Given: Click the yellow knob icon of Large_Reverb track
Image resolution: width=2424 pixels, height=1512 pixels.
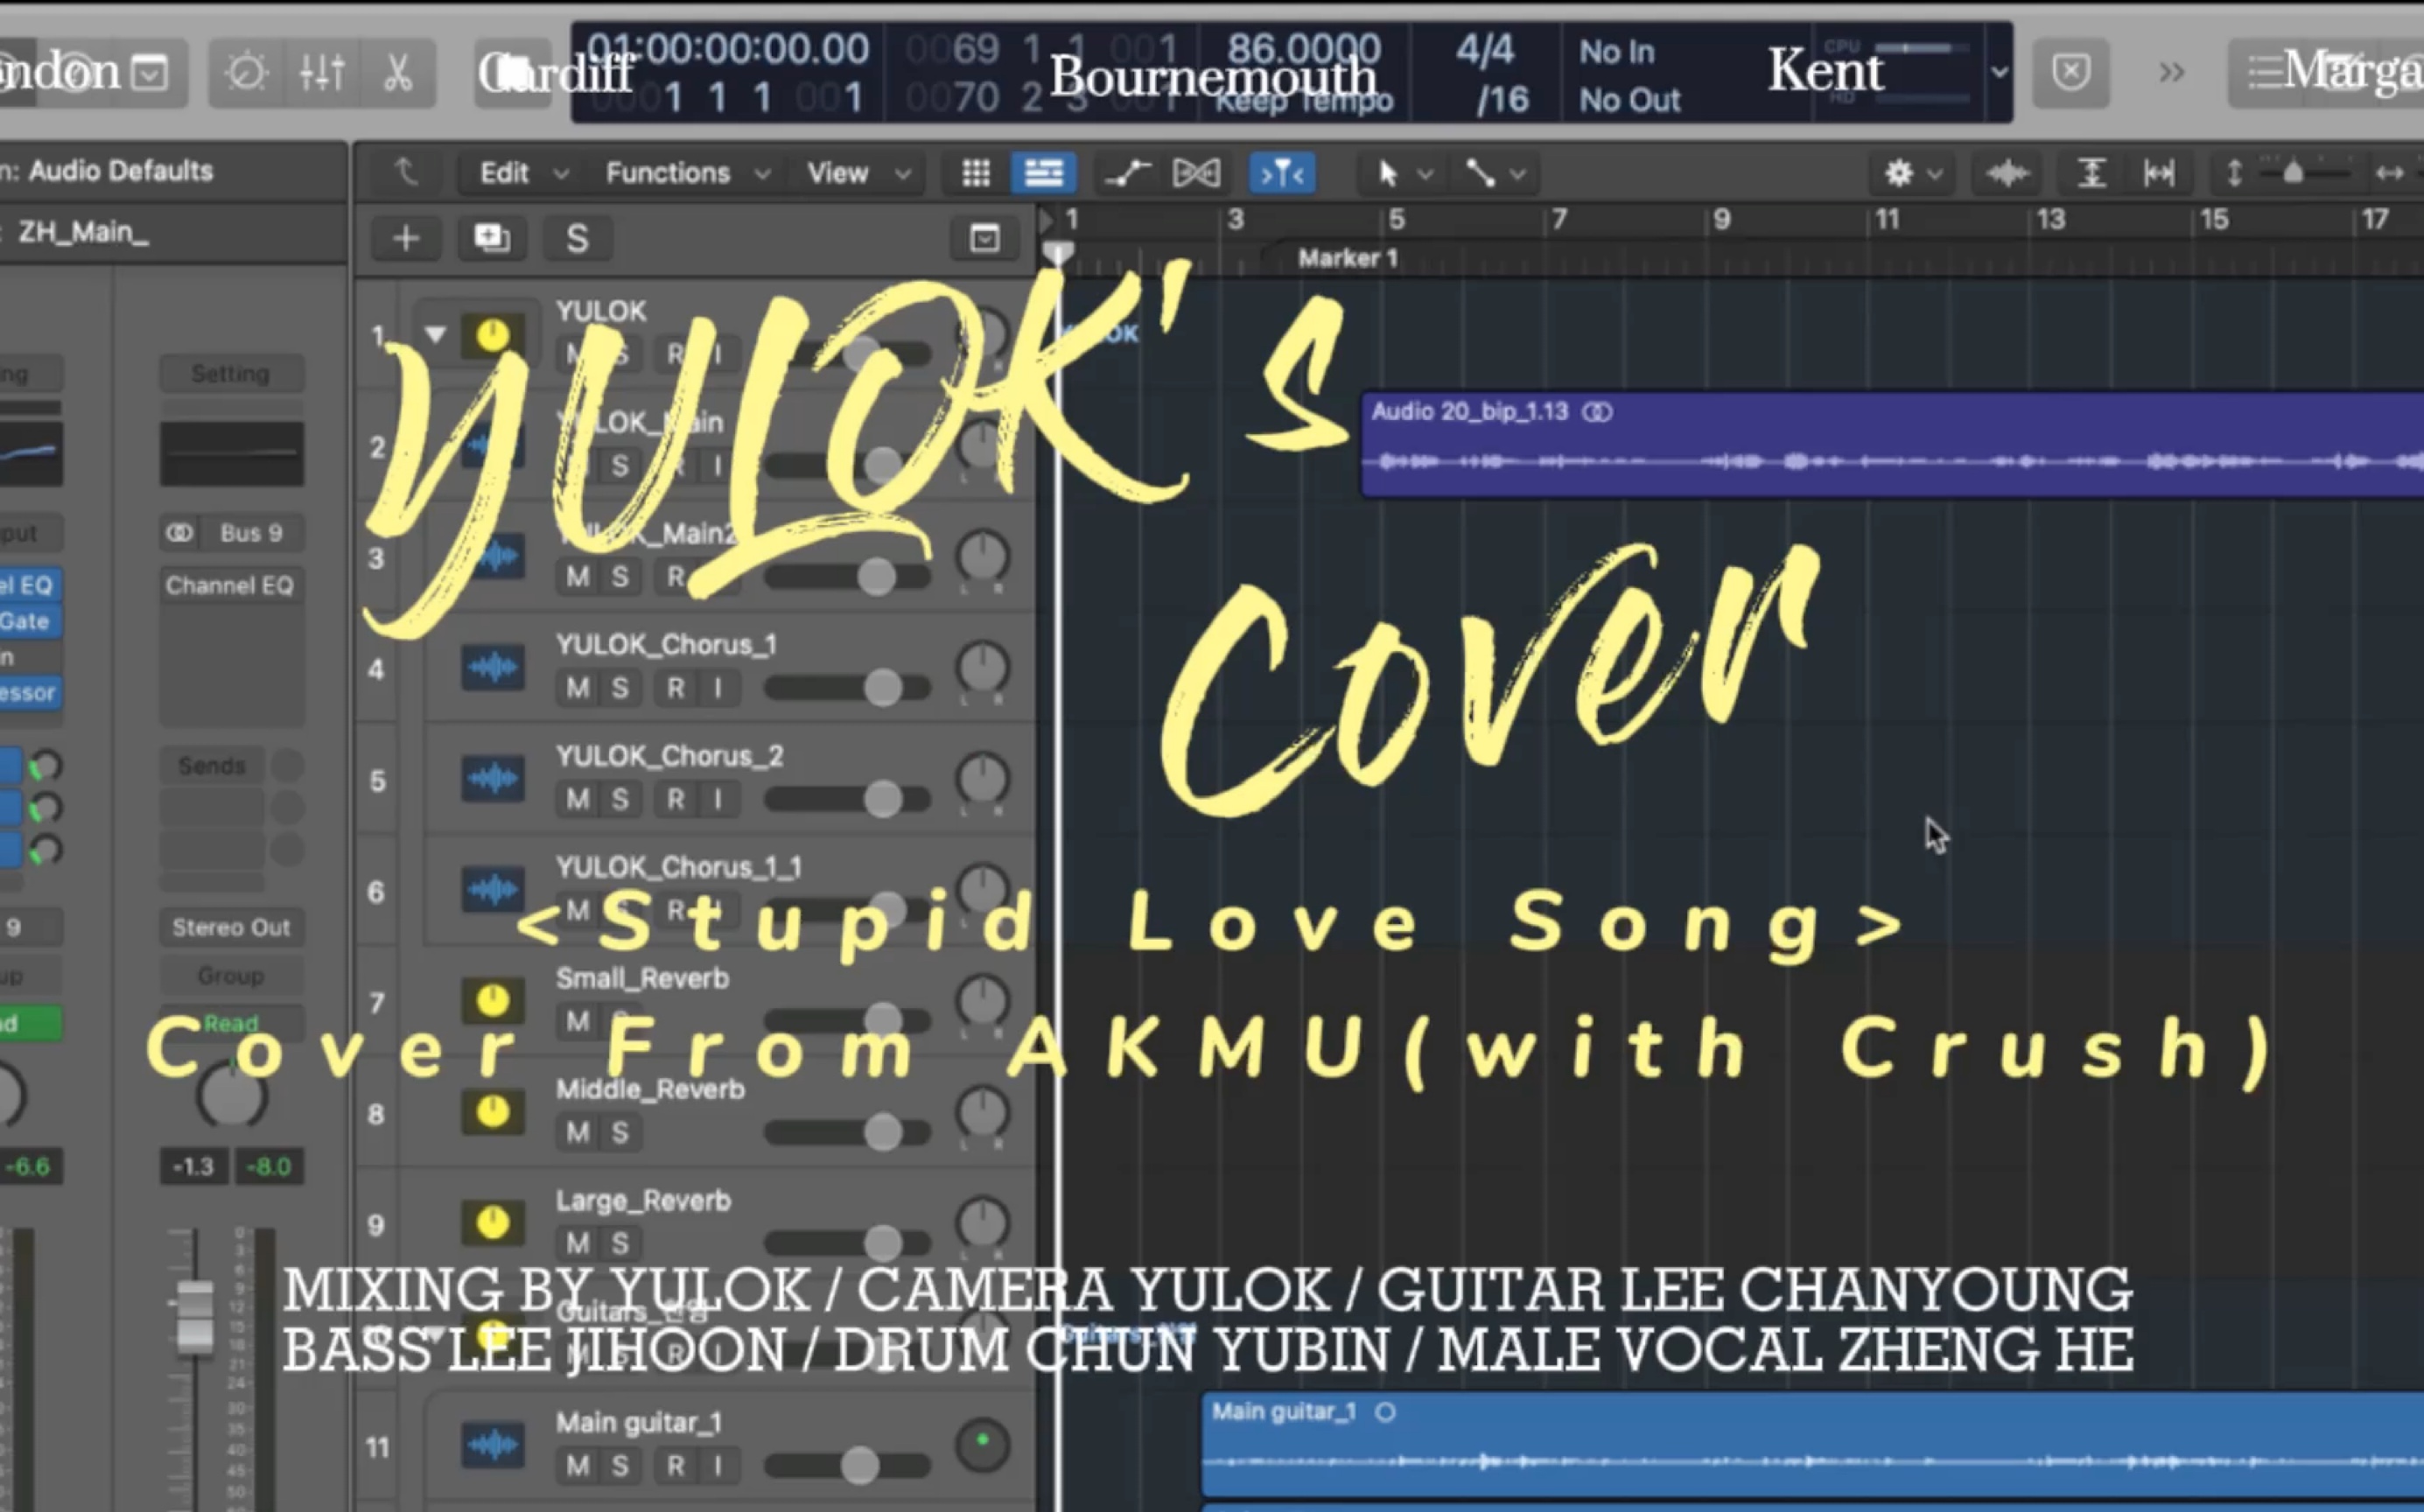Looking at the screenshot, I should click(492, 1222).
